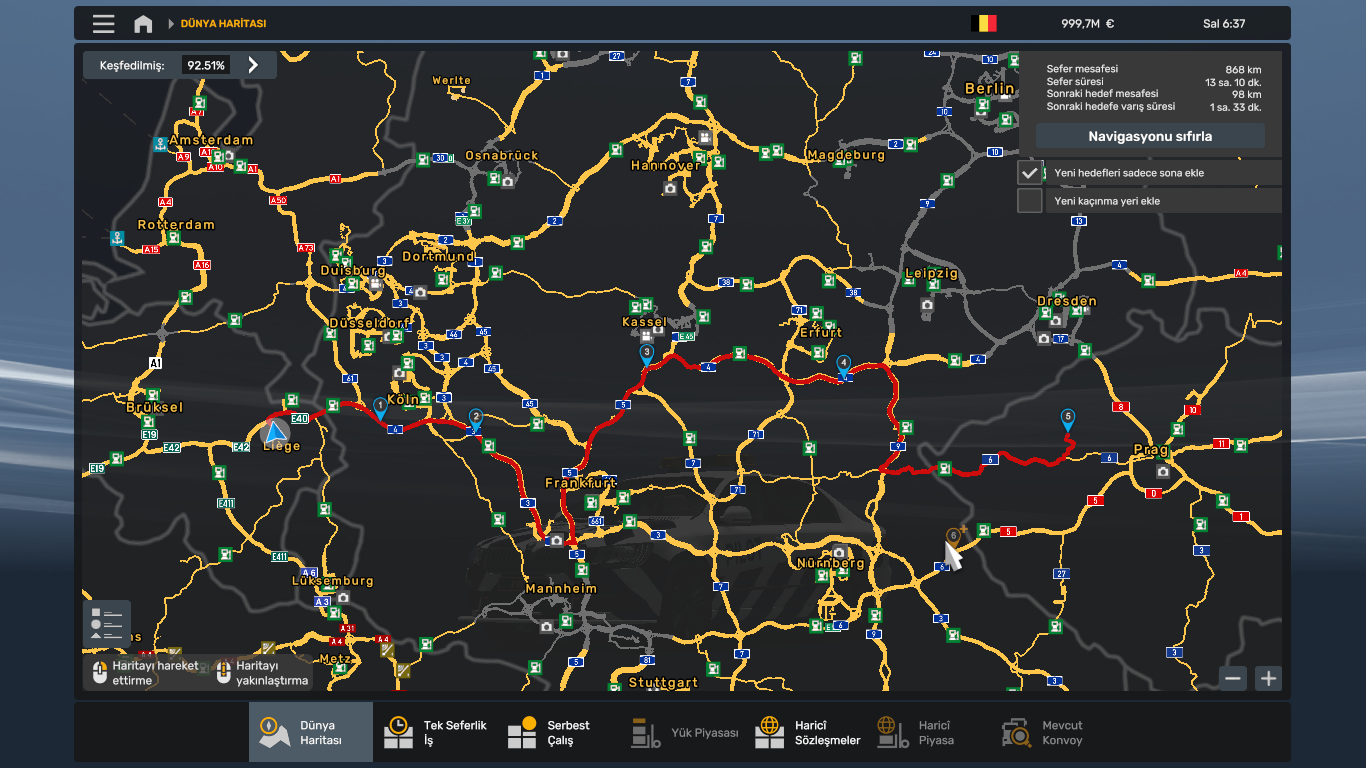Click the Mannheim city label
Viewport: 1366px width, 768px height.
tap(561, 589)
